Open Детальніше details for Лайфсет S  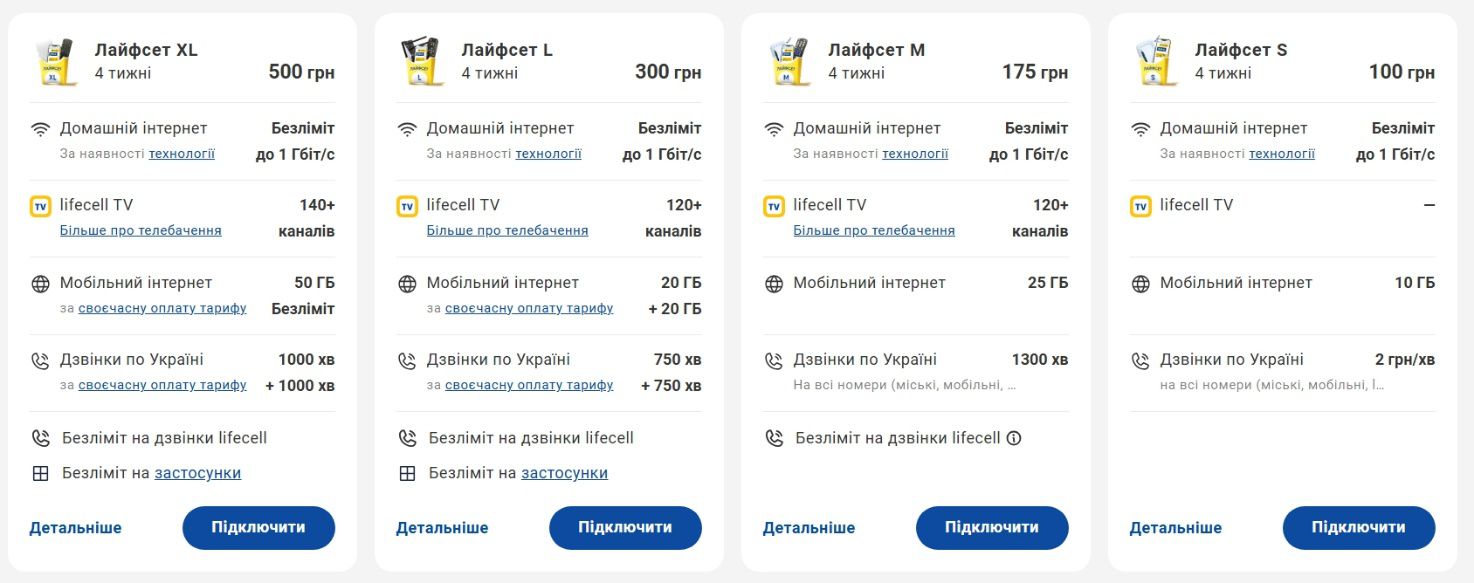tap(1175, 527)
